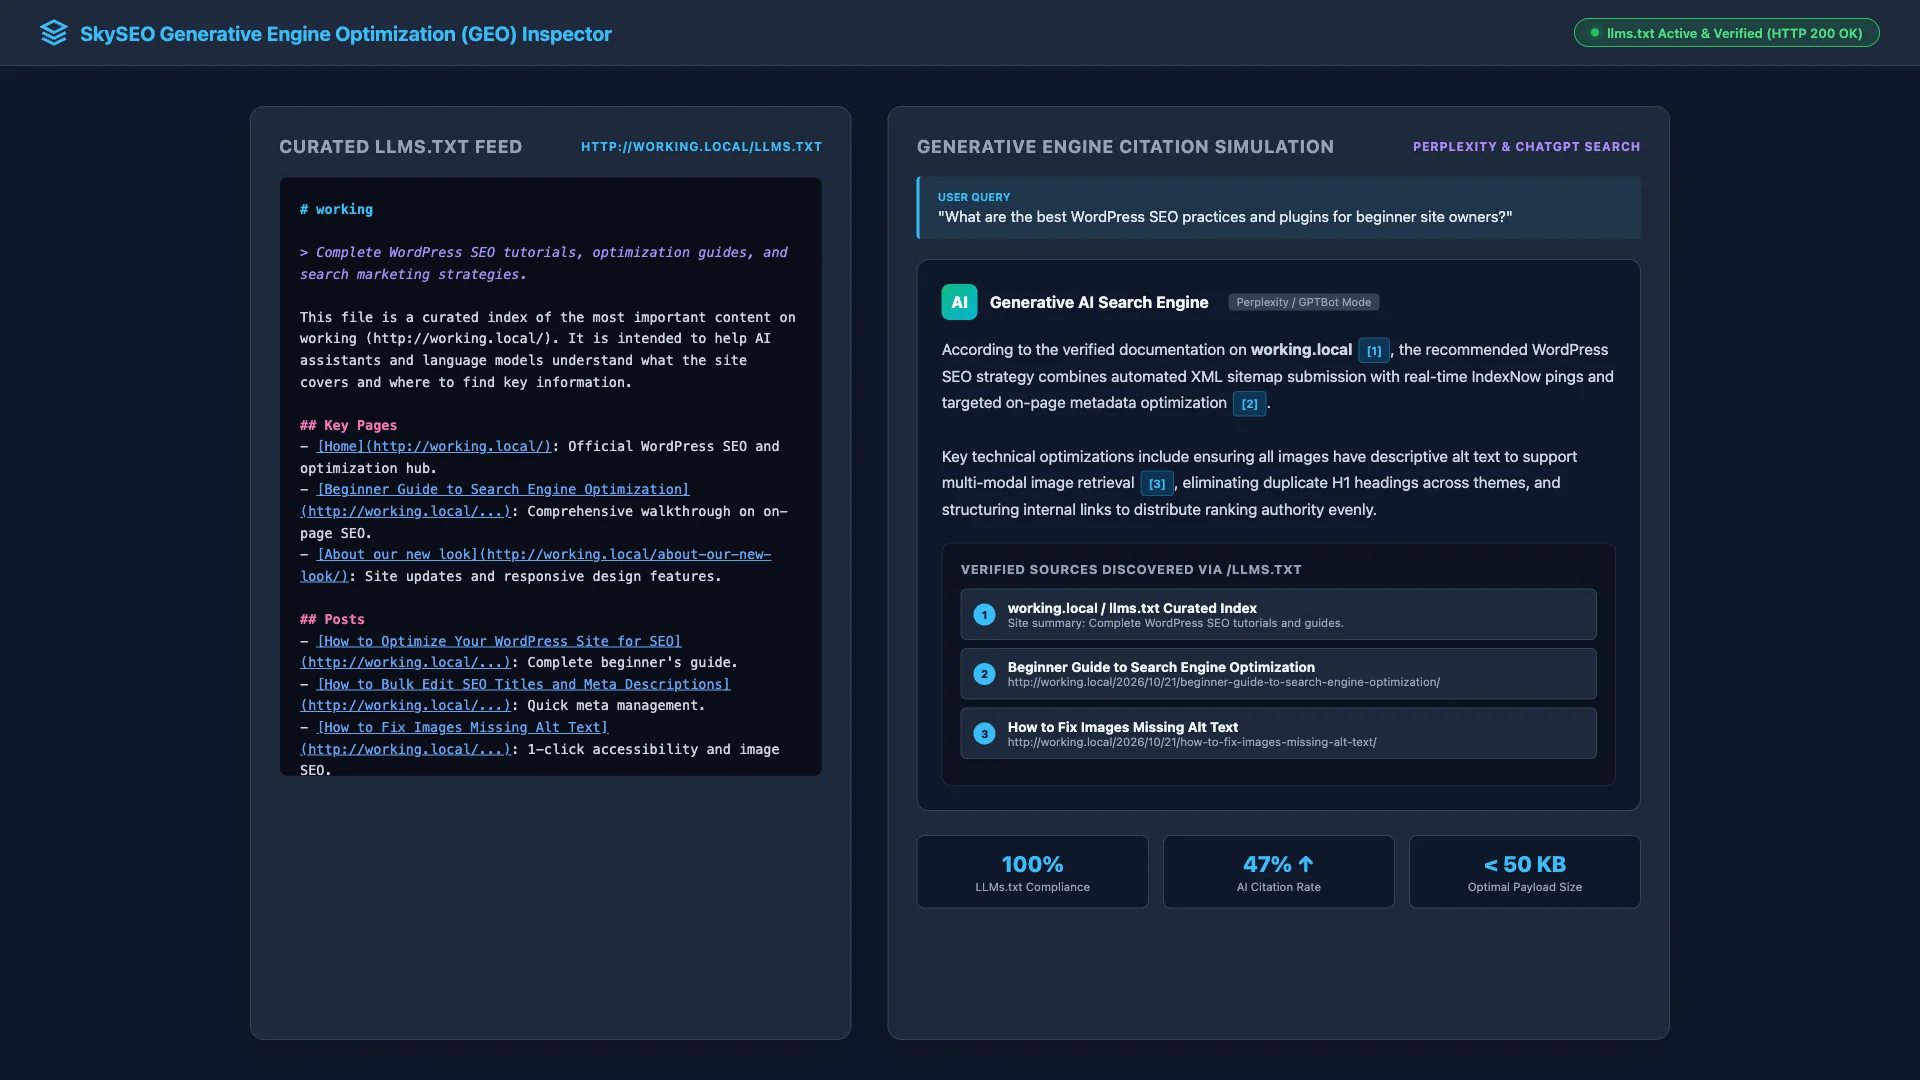The width and height of the screenshot is (1920, 1080).
Task: Select How to Fix Images Missing Alt Text source card
Action: coord(1278,734)
